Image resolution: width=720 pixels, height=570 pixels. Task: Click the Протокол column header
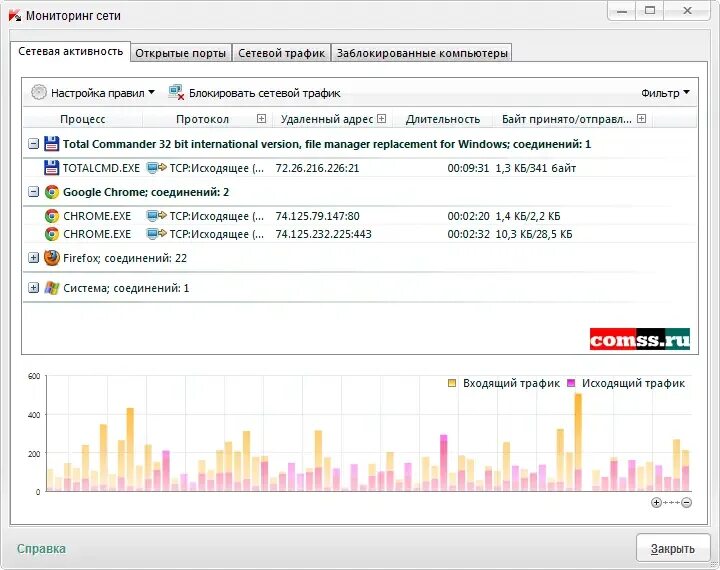coord(202,119)
